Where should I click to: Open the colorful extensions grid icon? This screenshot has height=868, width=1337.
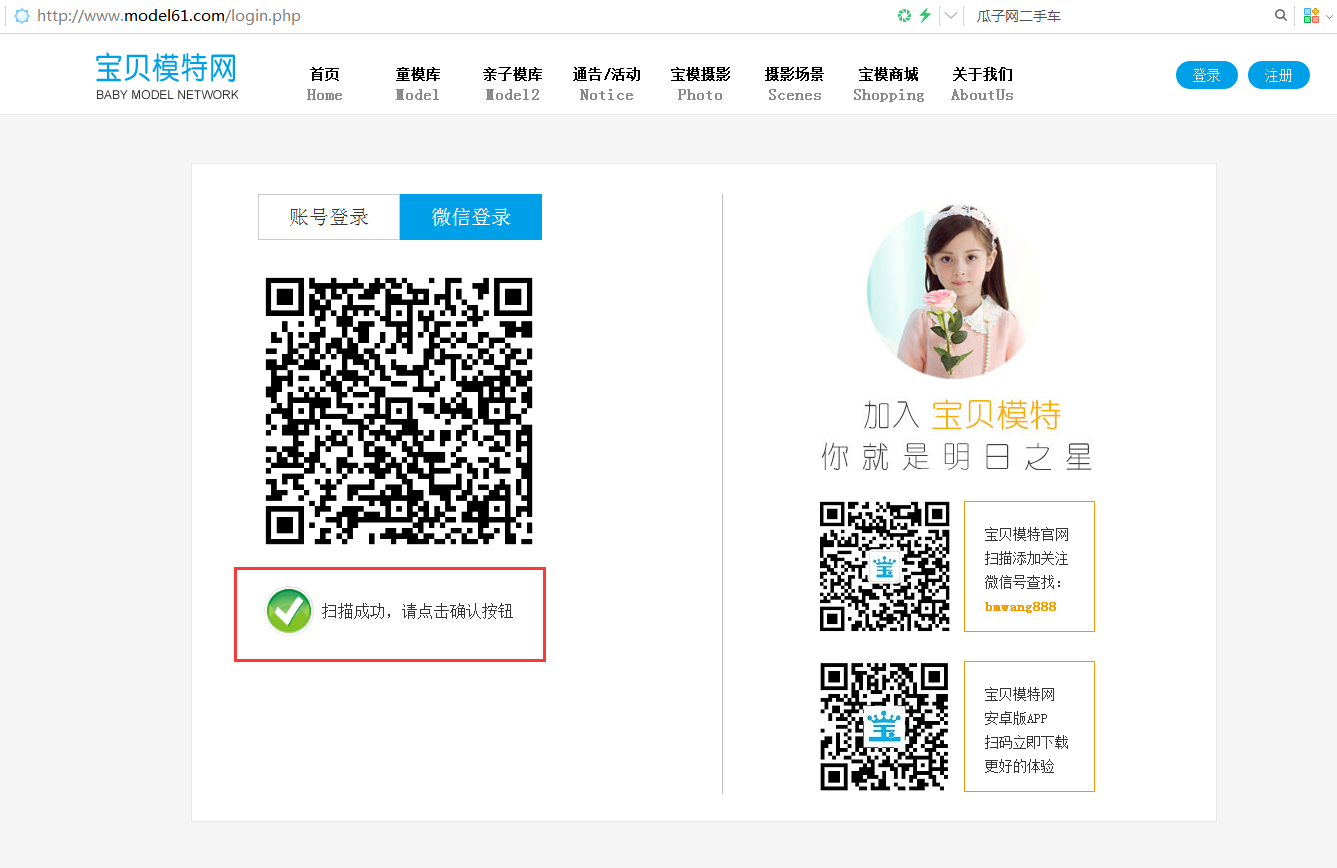point(1310,16)
